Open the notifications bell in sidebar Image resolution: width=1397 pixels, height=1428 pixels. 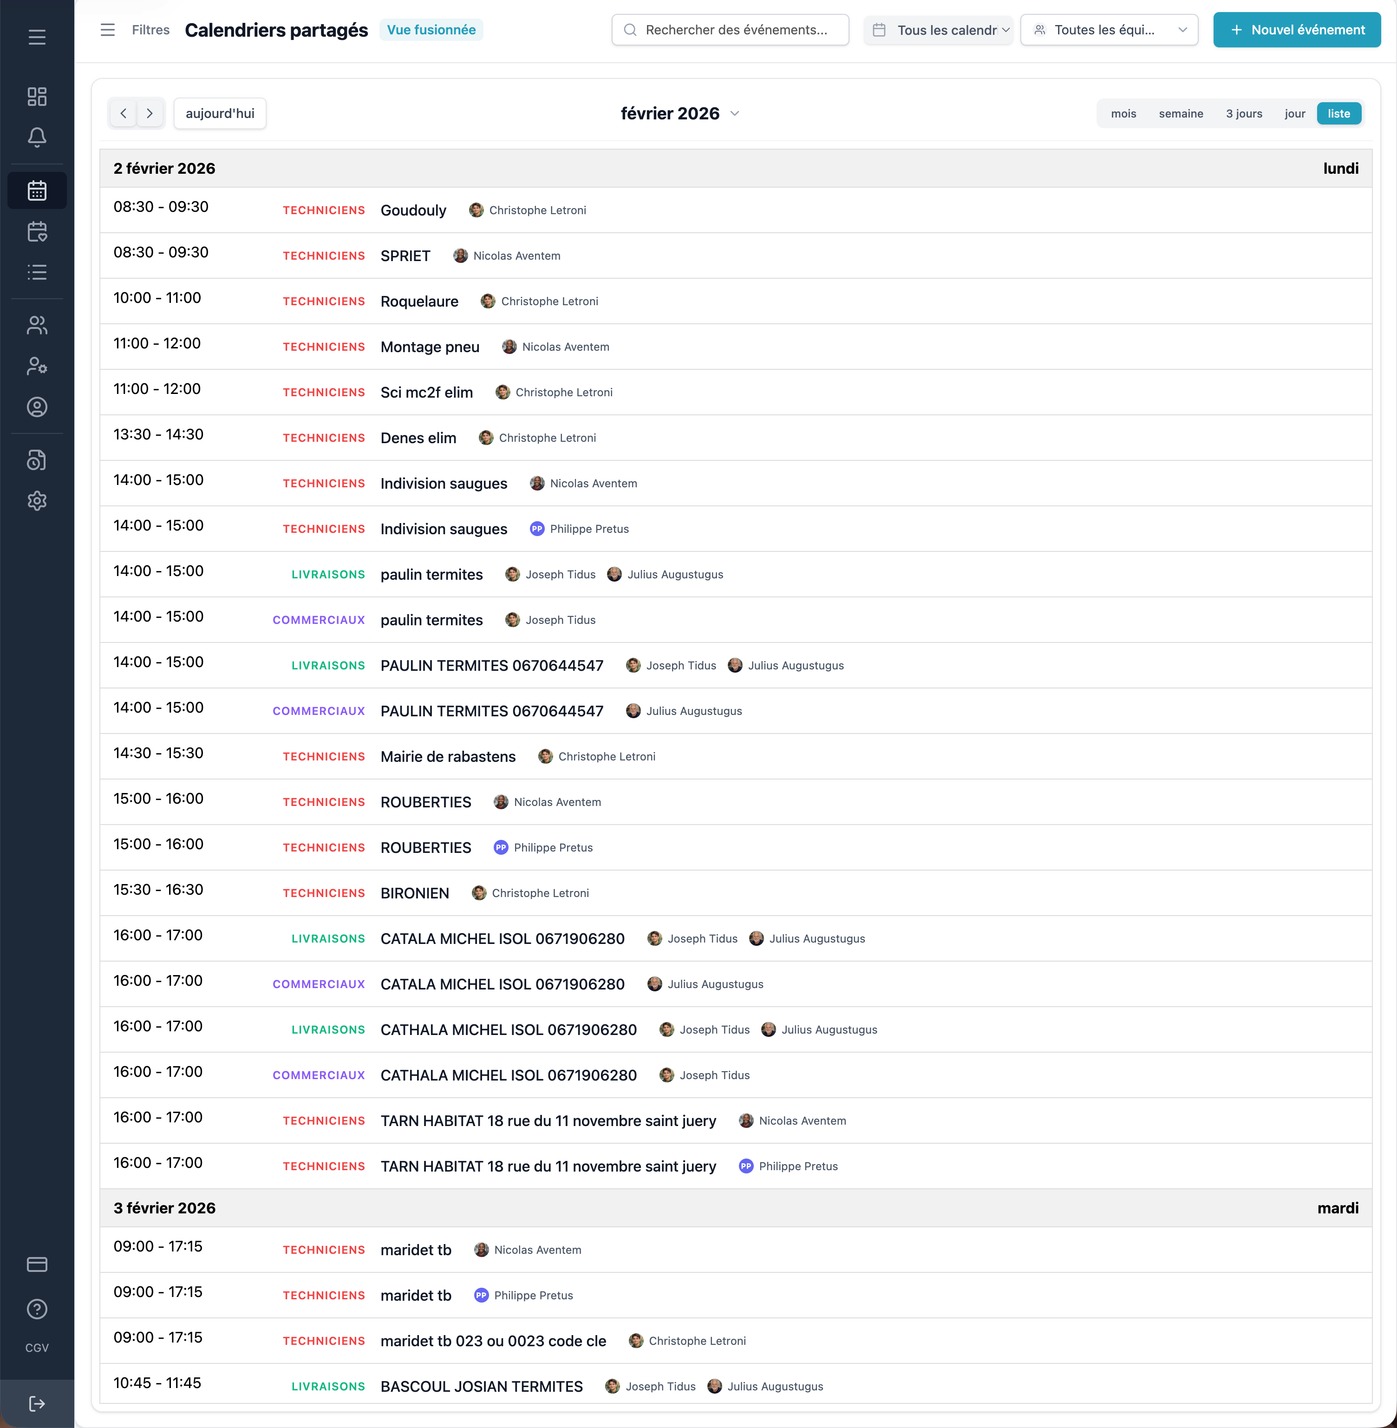(37, 137)
